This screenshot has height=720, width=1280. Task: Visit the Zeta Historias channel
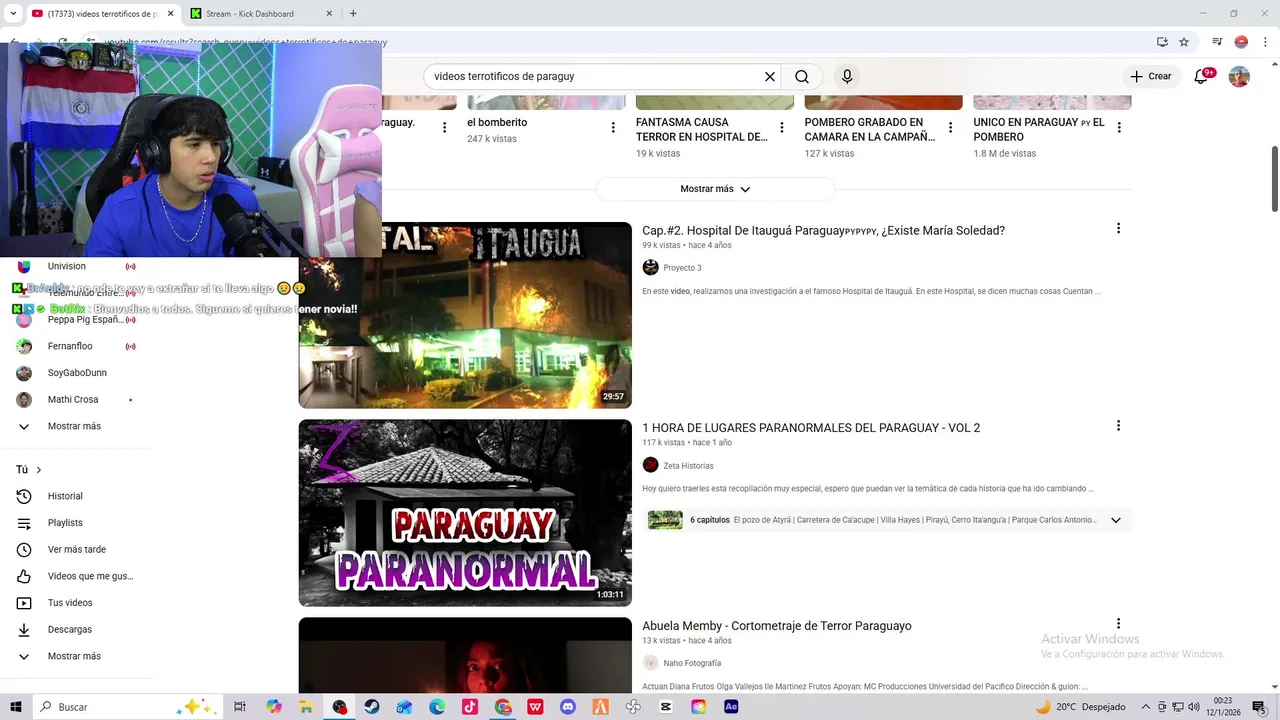pyautogui.click(x=688, y=466)
